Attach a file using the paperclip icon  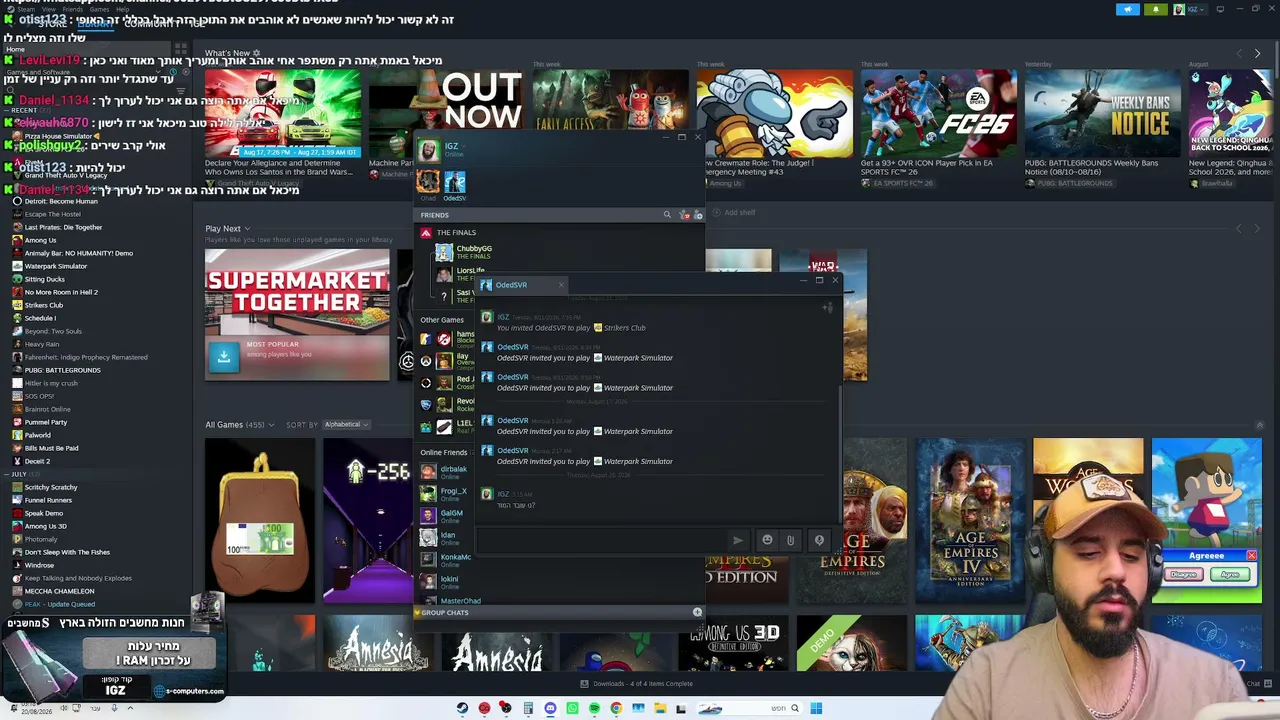click(x=790, y=540)
